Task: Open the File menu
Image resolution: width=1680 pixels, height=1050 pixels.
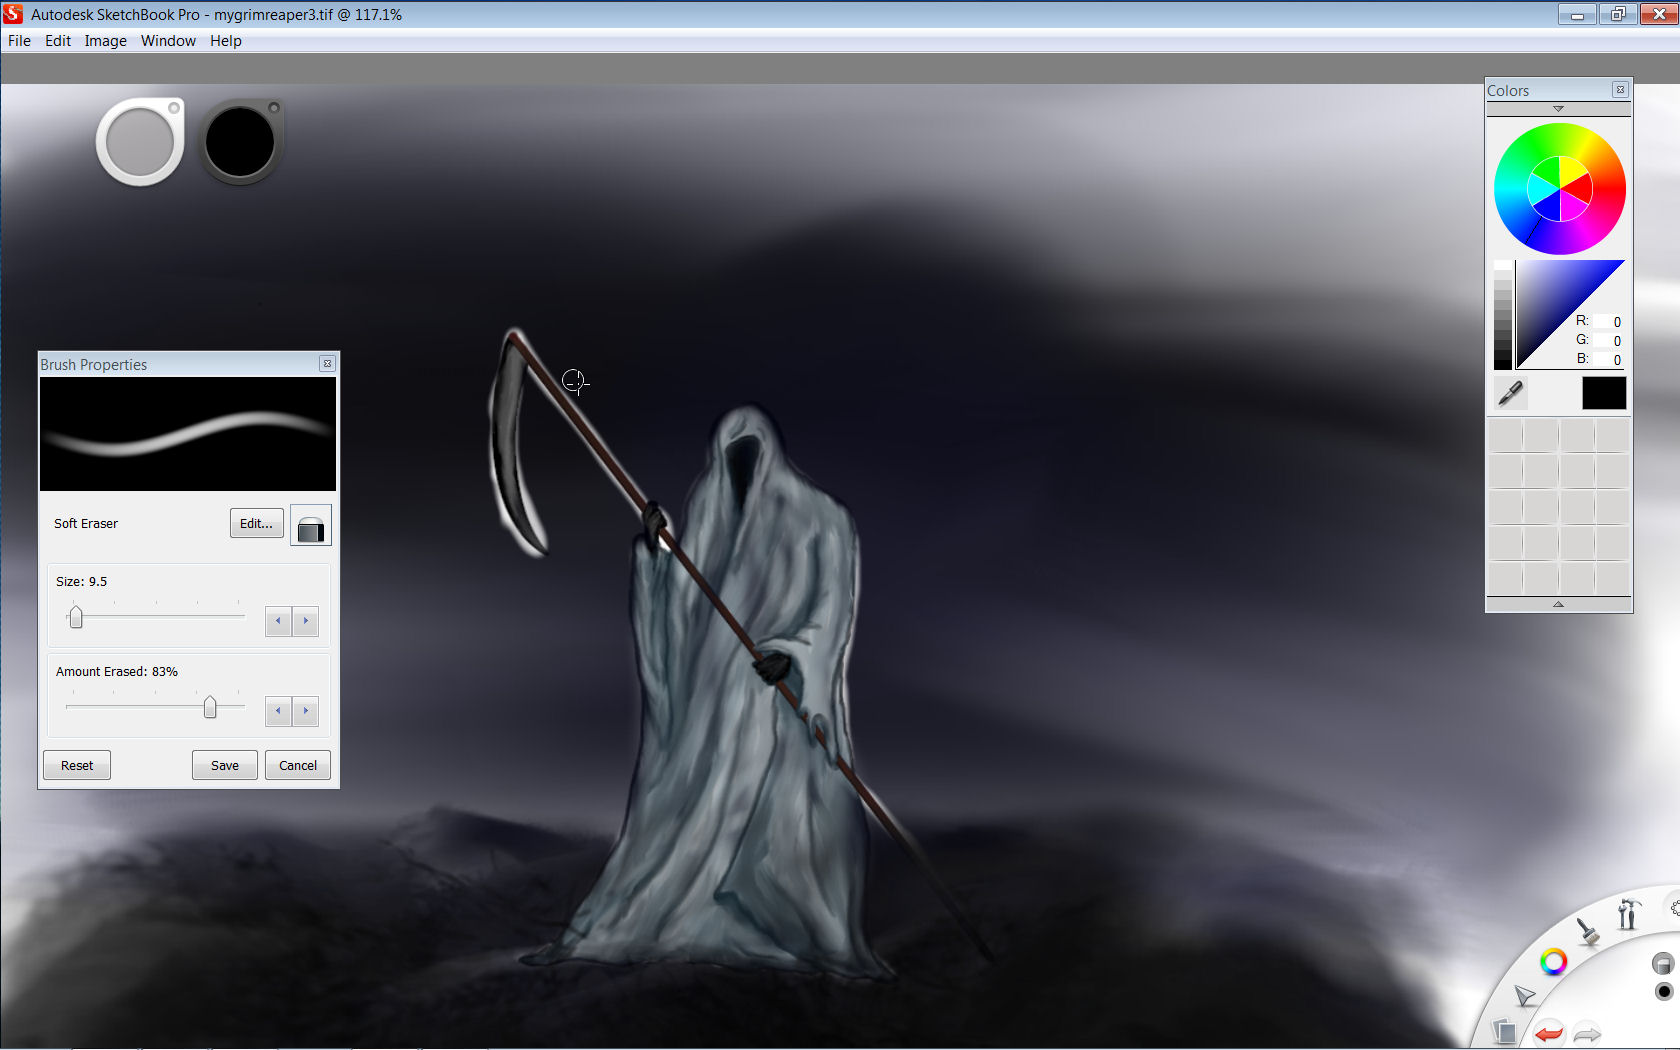Action: point(19,41)
